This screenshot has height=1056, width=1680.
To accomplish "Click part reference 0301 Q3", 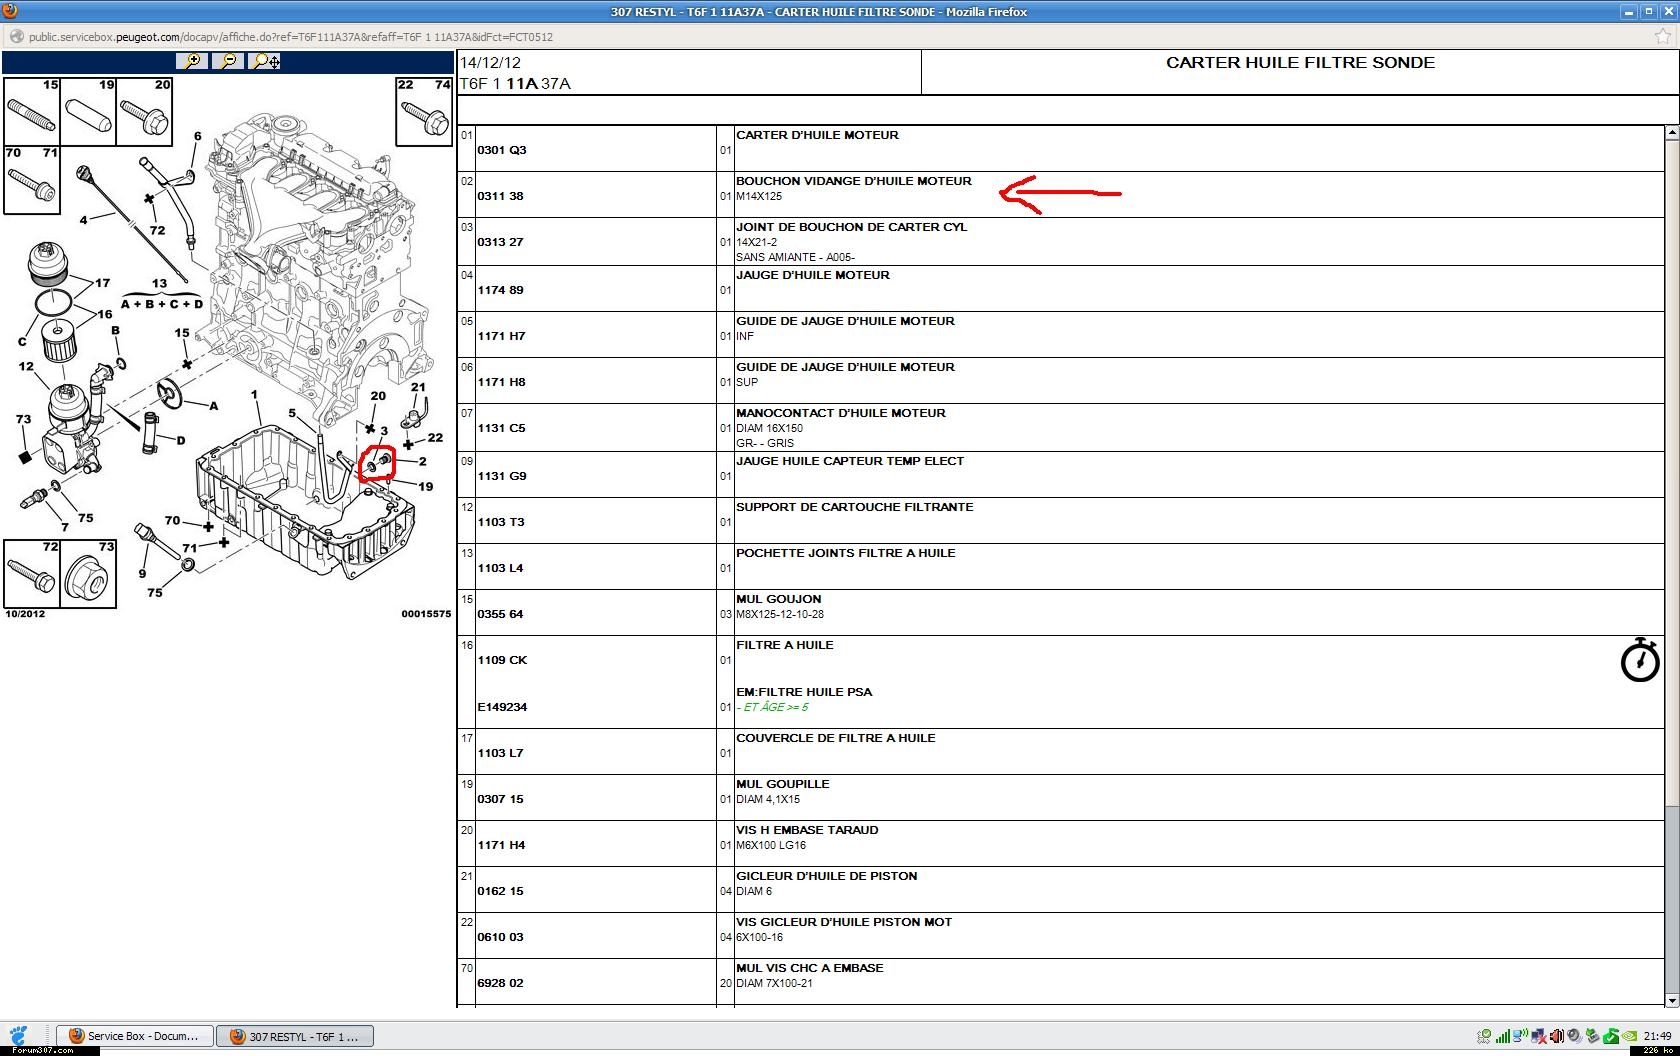I will (x=502, y=150).
